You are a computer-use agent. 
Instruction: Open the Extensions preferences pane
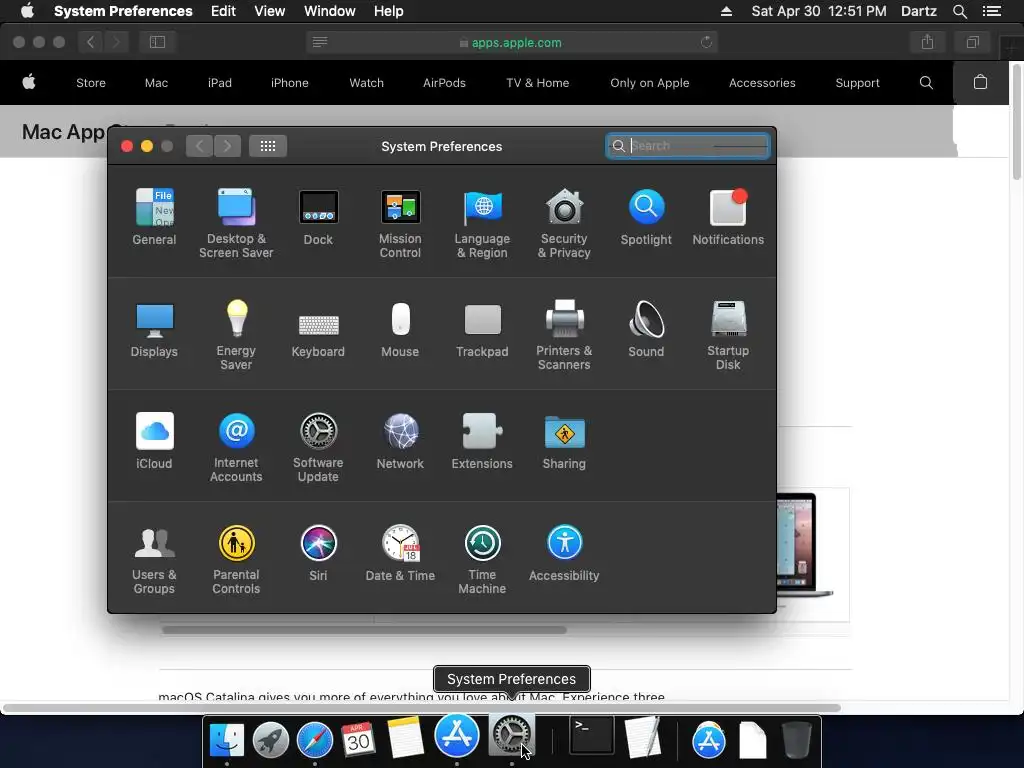coord(483,441)
